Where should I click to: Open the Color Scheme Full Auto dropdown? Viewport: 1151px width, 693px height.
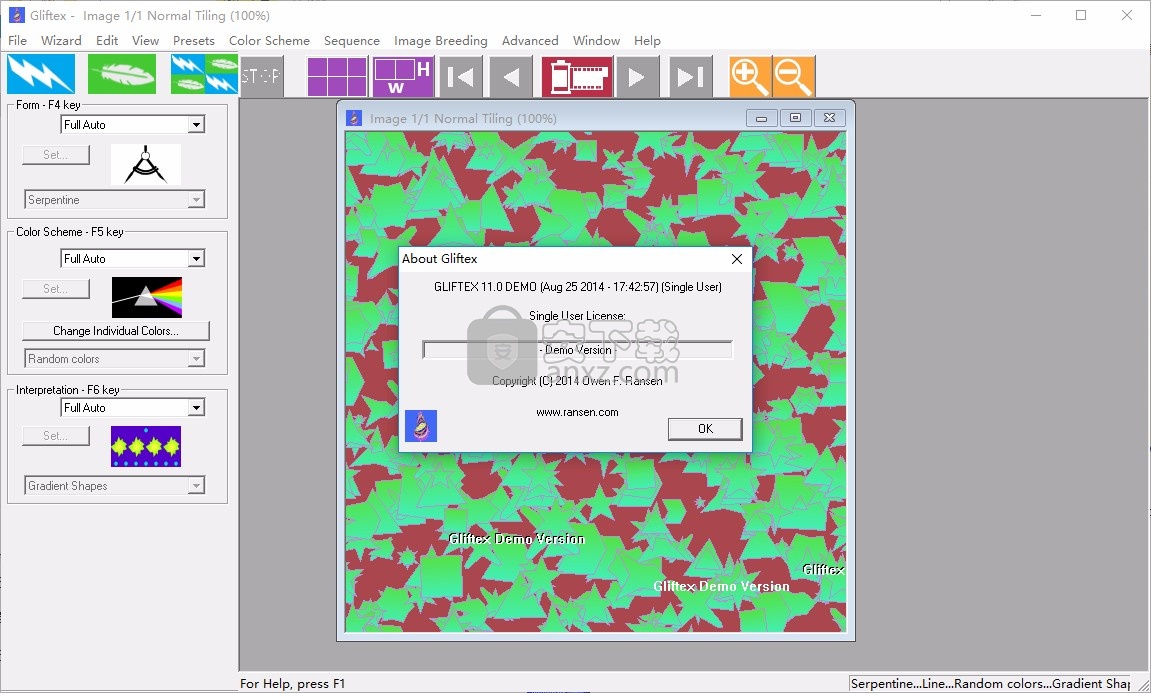pos(132,258)
